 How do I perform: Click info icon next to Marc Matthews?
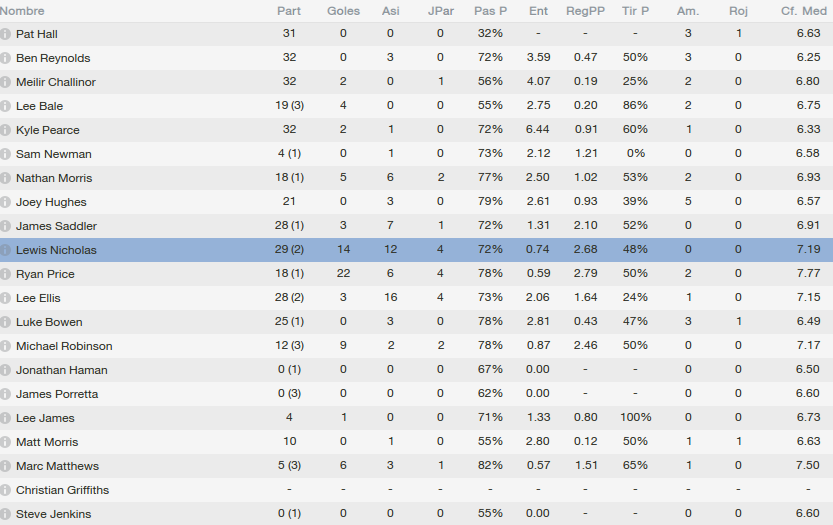6,466
